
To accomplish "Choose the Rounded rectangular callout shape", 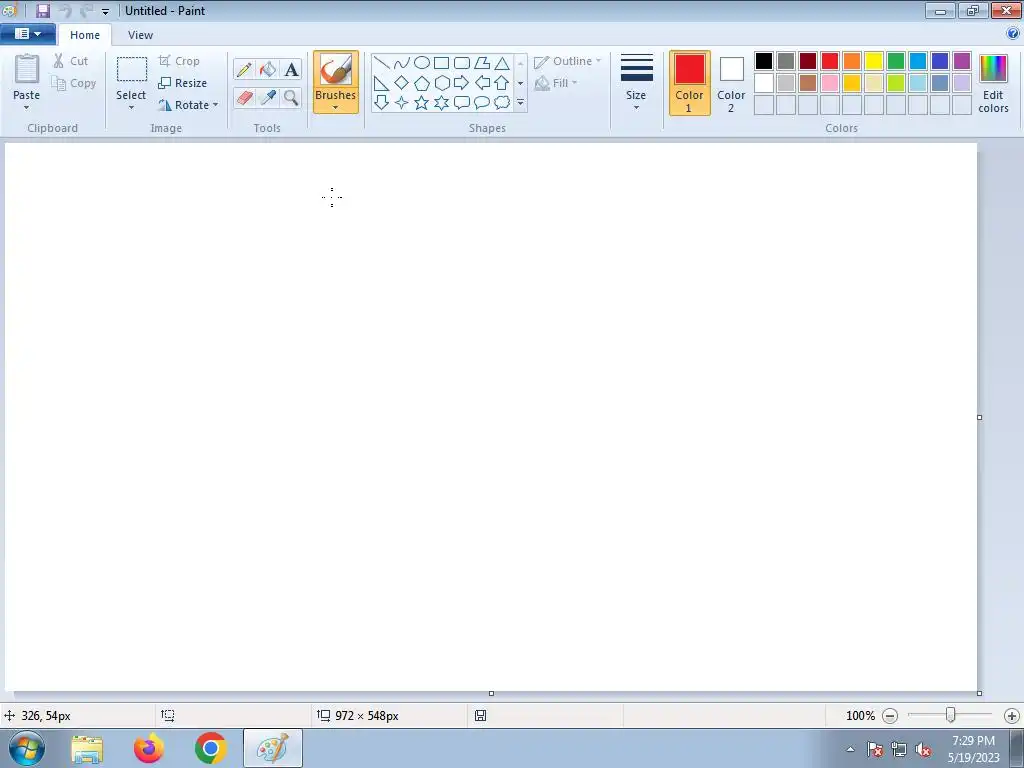I will pos(462,103).
